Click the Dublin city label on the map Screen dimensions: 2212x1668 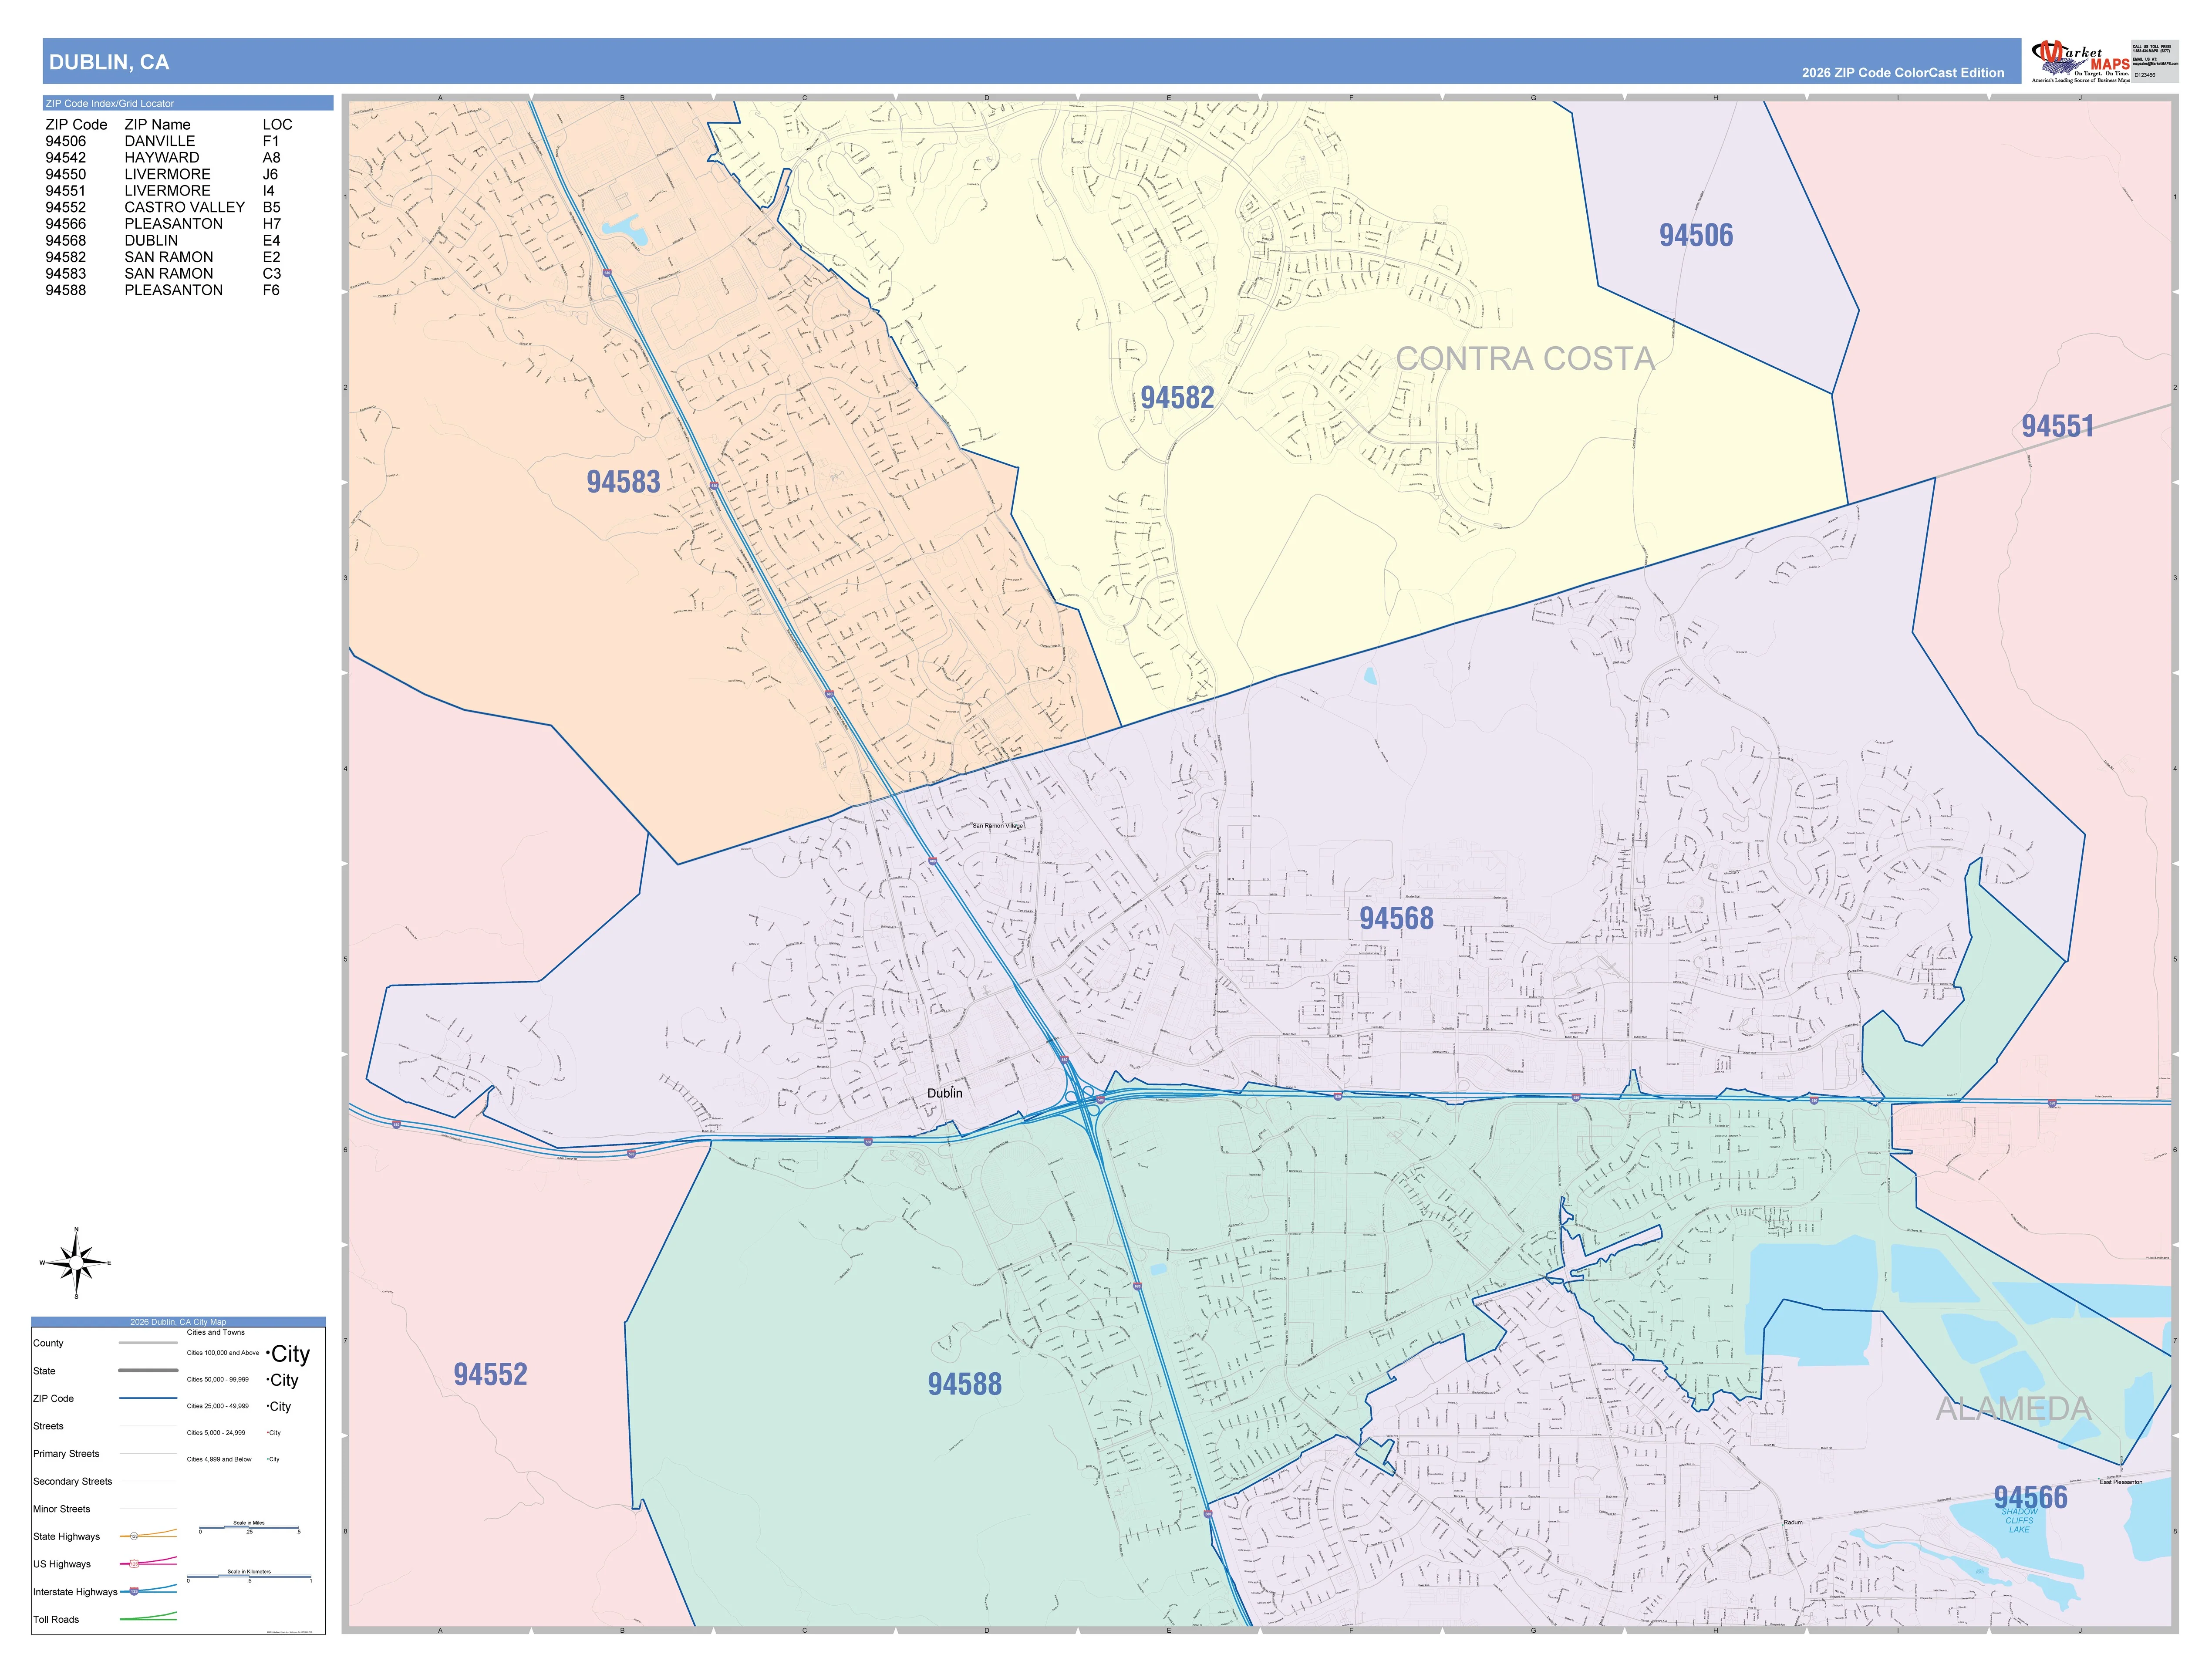coord(945,1093)
